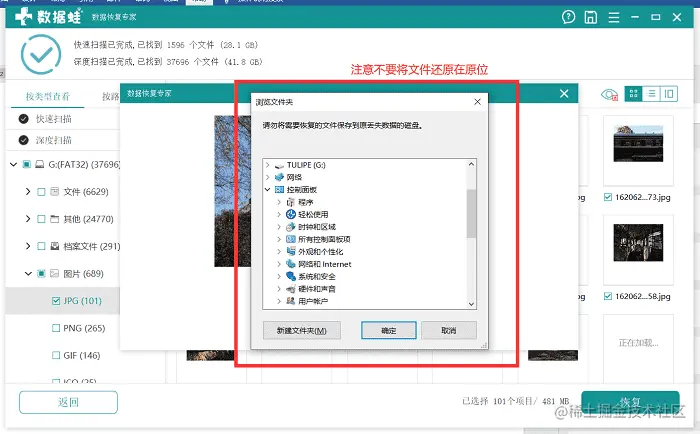The width and height of the screenshot is (700, 434).
Task: Click the G:(FAT32) drive icon in sidebar
Action: 40,164
